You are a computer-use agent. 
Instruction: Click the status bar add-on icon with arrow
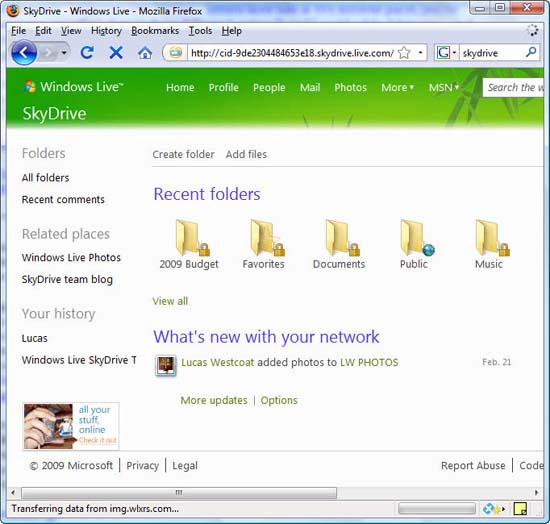(x=494, y=509)
